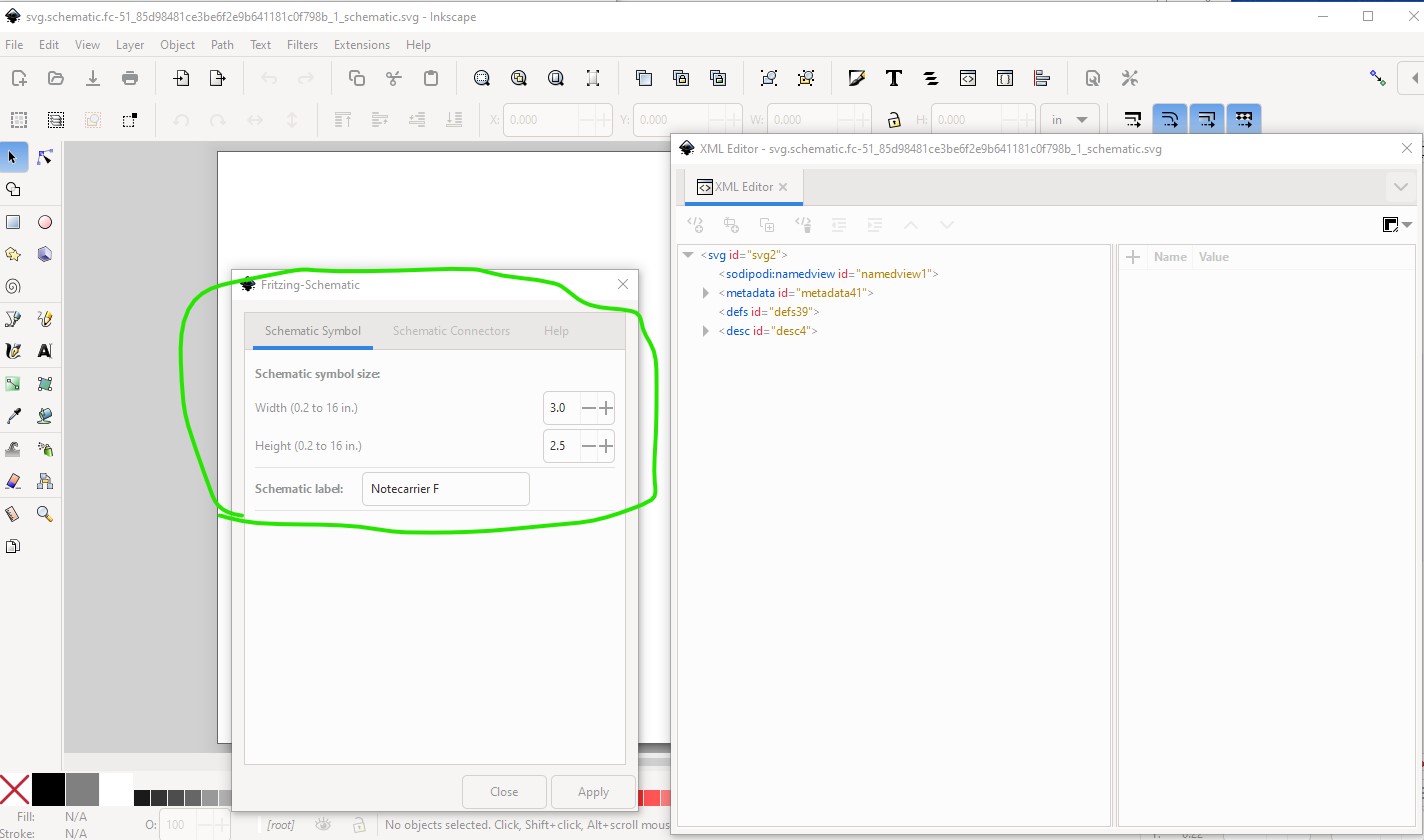Open the Filters menu
This screenshot has height=840, width=1424.
[302, 45]
